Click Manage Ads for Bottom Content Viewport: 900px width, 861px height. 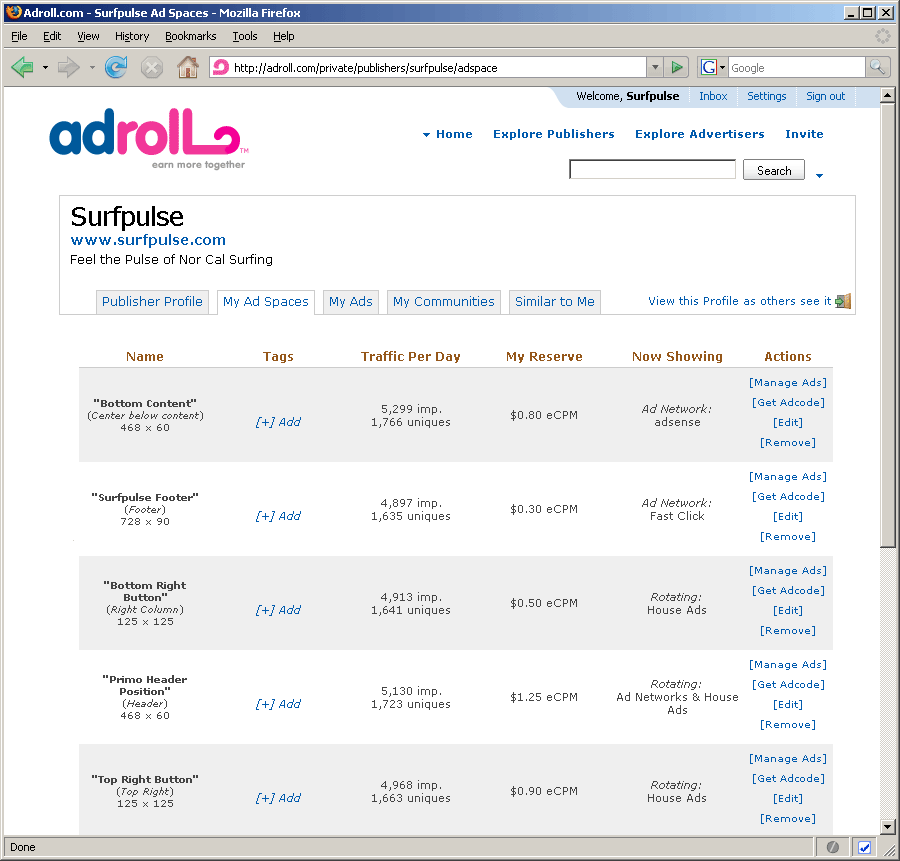click(x=788, y=383)
